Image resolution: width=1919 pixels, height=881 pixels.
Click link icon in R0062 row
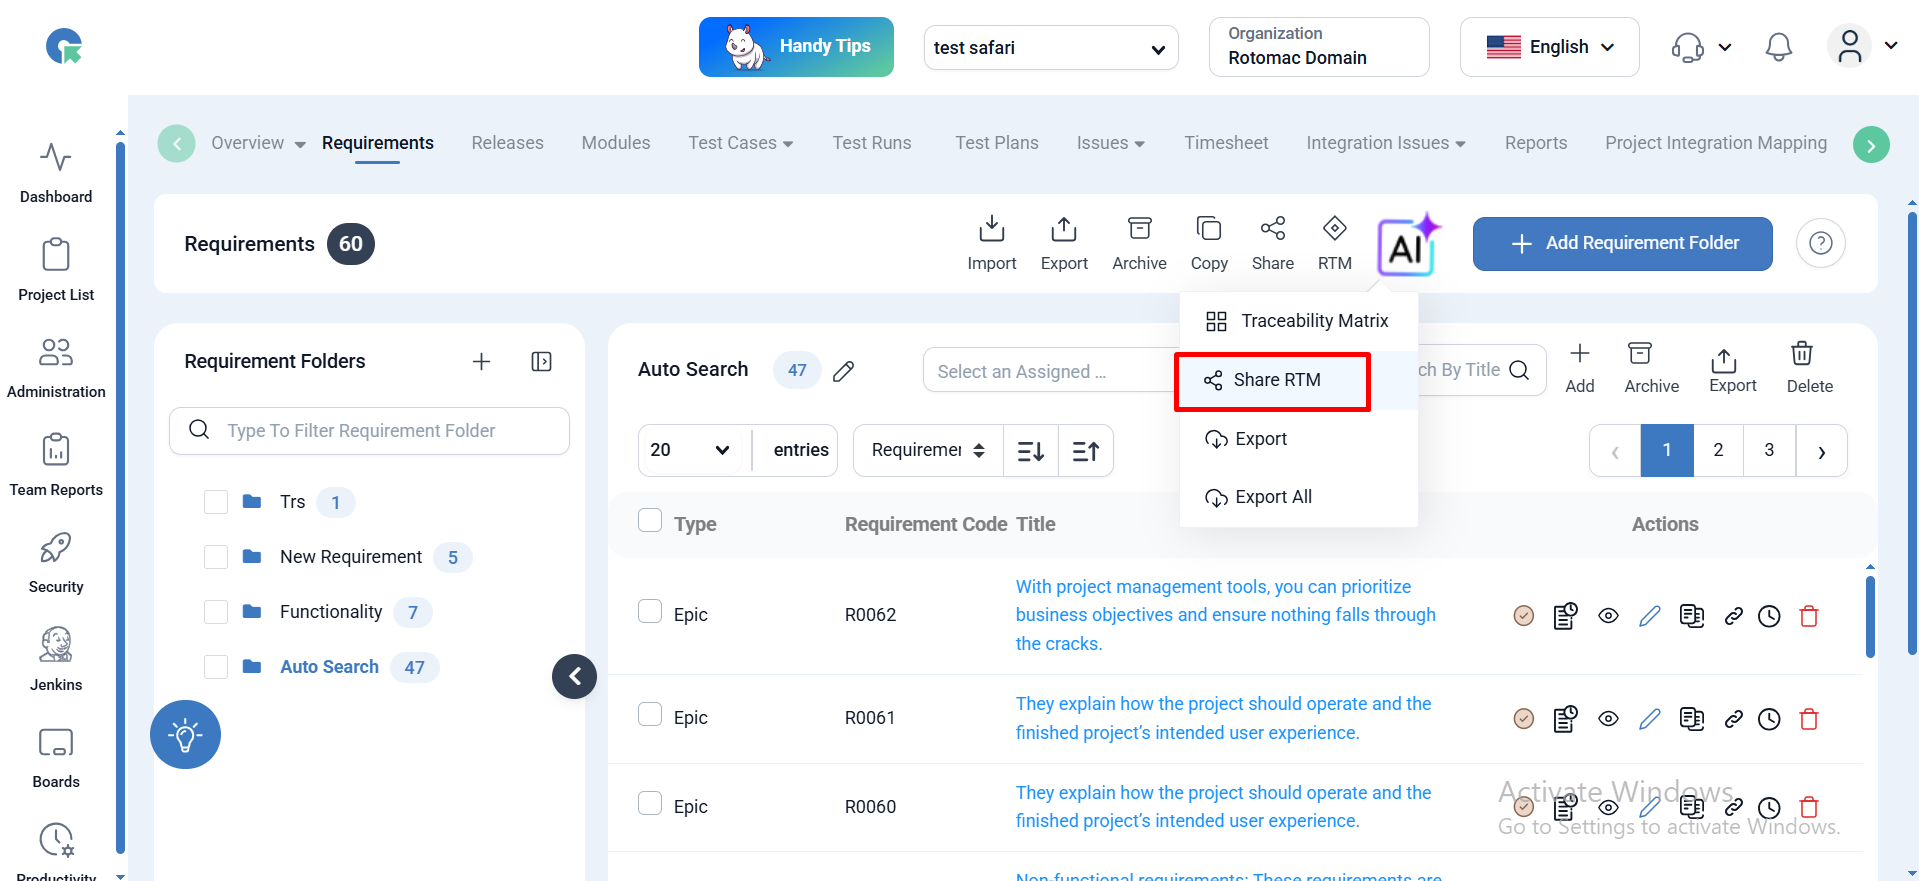1733,616
